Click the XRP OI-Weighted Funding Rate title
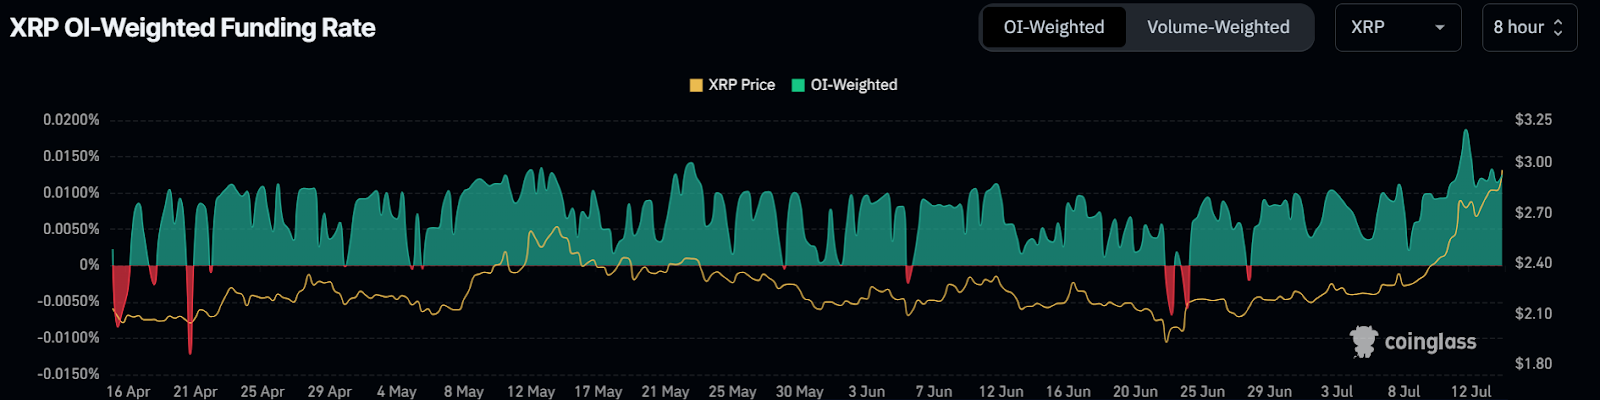Screen dimensions: 1600x400 [193, 28]
